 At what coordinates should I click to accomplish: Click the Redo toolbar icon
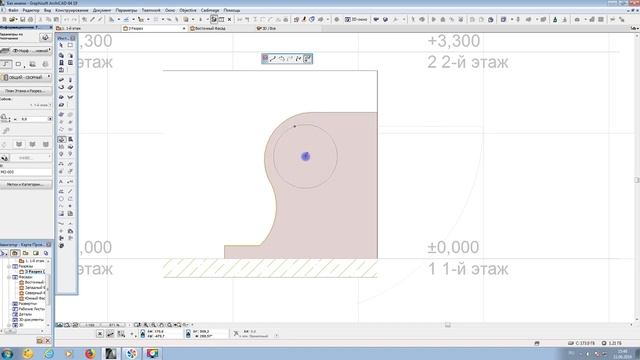(x=74, y=19)
